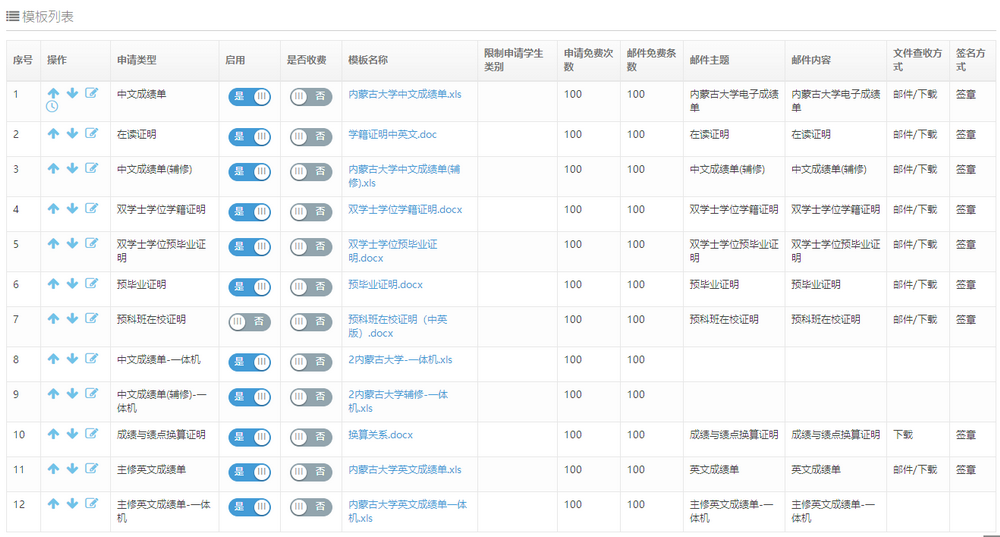Move 双学士学位学籍证明 row up
1000x537 pixels.
pos(53,209)
